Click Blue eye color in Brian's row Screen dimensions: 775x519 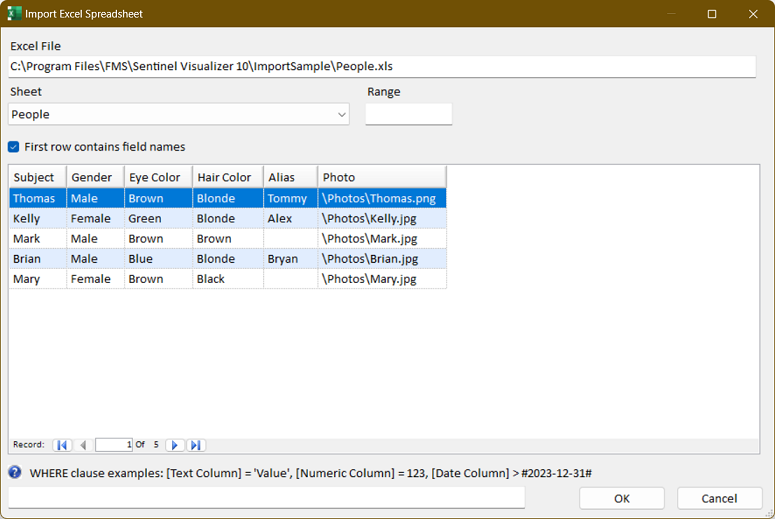coord(159,259)
